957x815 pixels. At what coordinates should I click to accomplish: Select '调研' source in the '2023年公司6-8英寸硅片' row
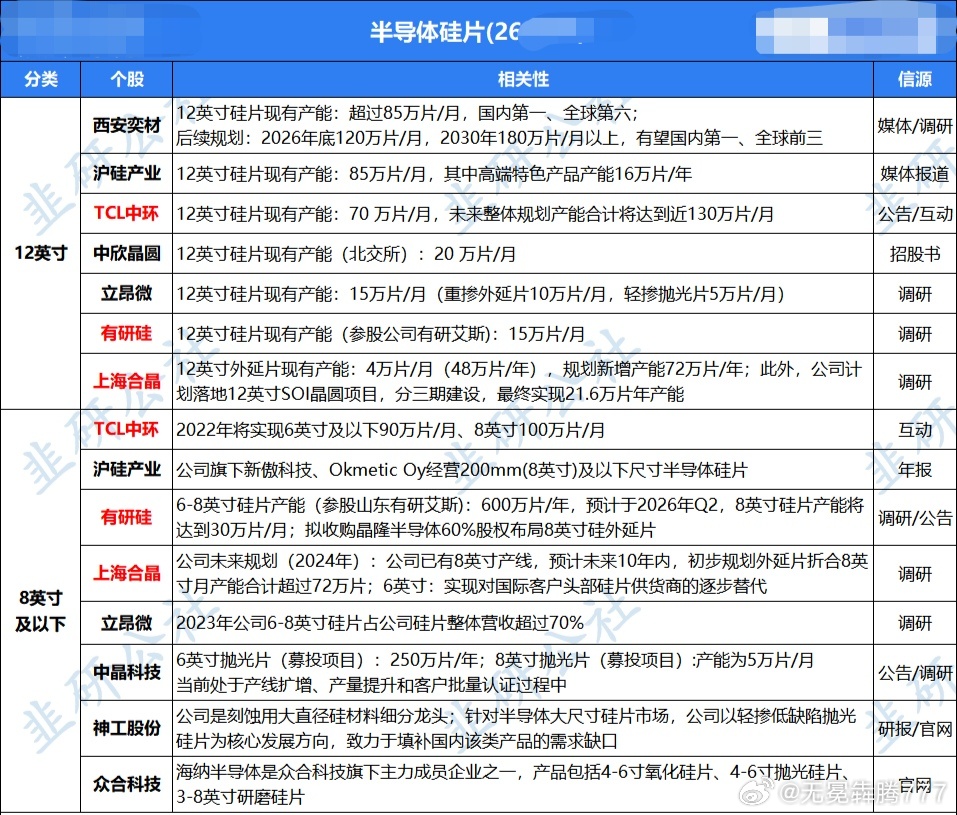pos(914,623)
